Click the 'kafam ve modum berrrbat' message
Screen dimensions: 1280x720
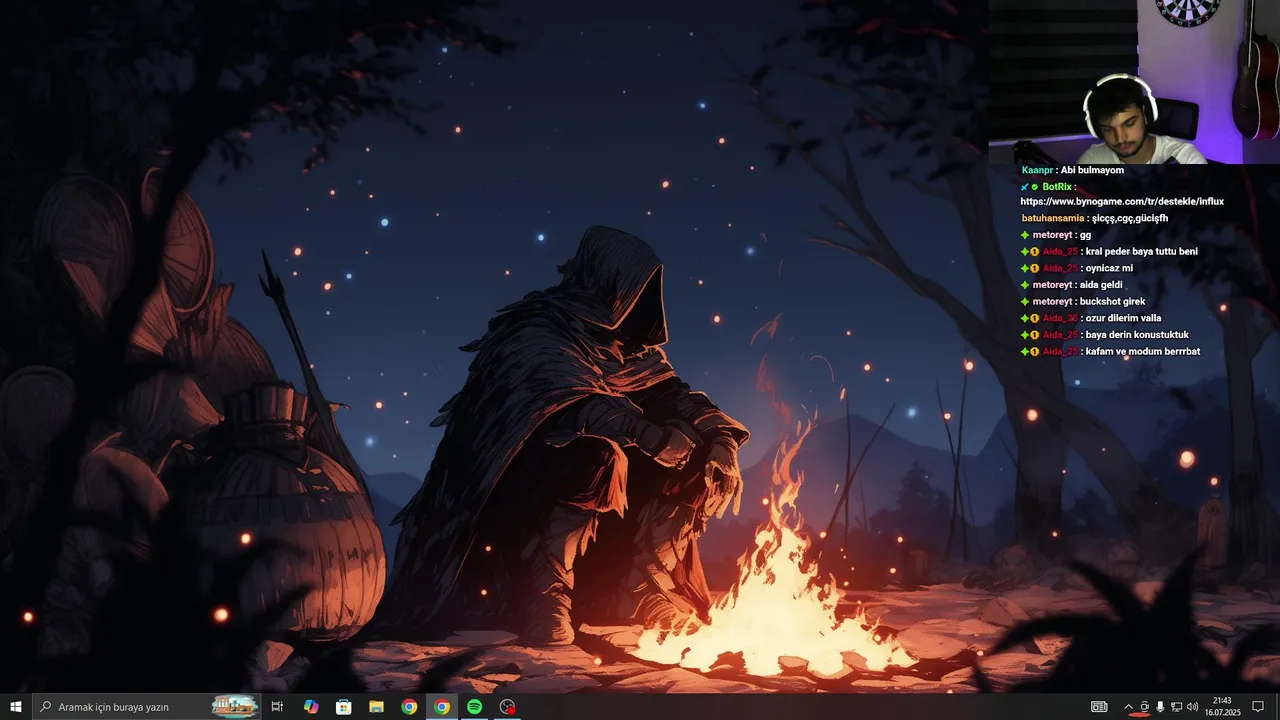pos(1110,352)
